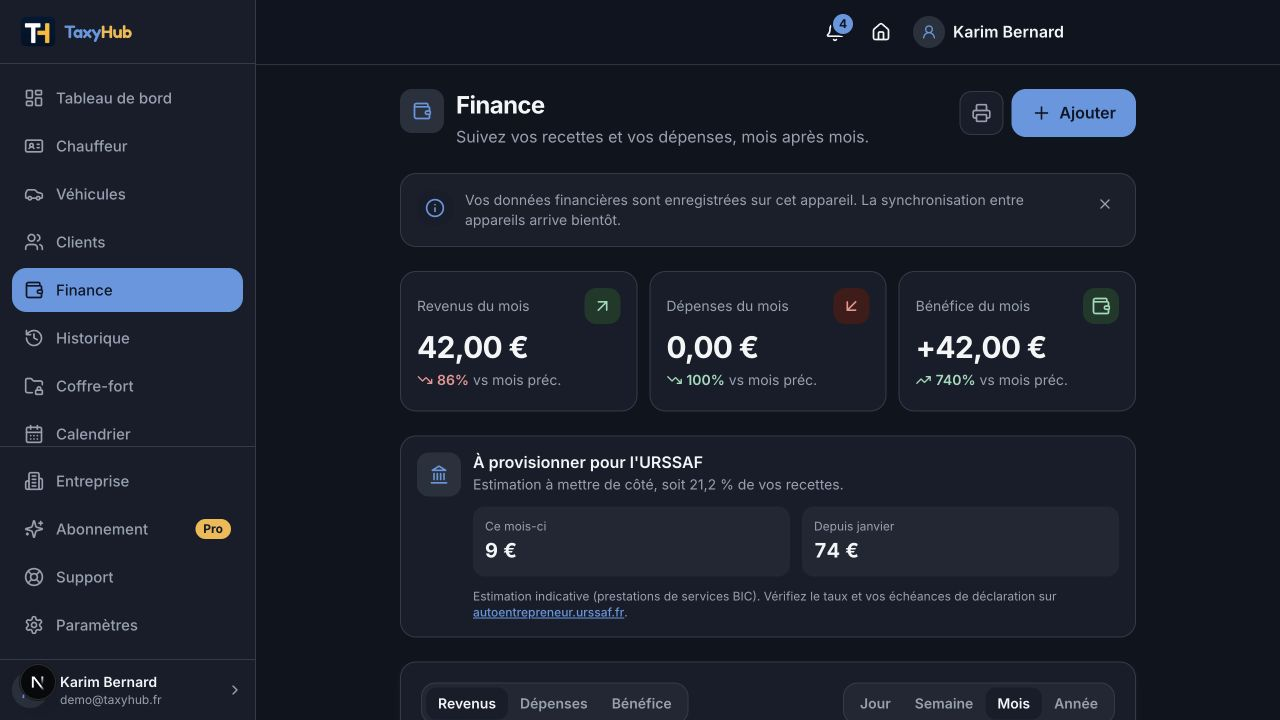Click the Finance page header wallet icon

click(422, 111)
